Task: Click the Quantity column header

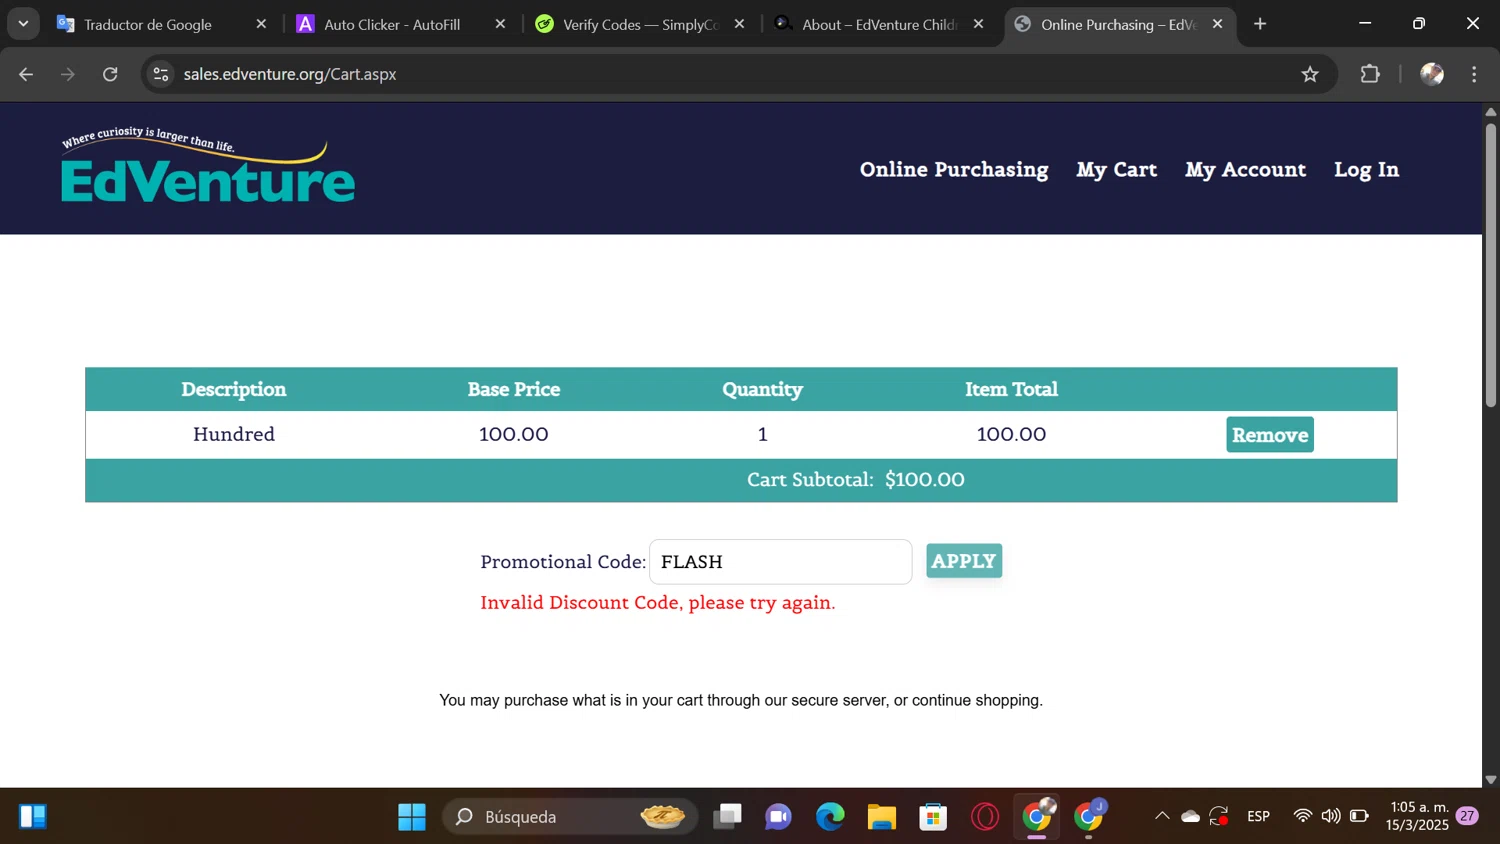Action: pos(762,390)
